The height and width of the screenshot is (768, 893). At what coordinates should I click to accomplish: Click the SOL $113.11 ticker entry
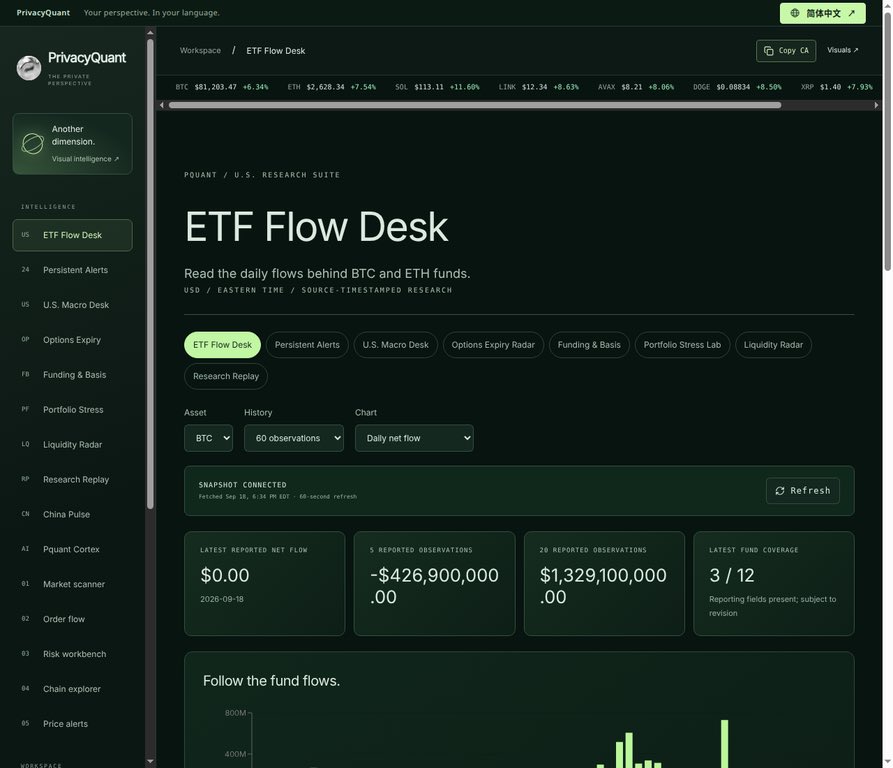pyautogui.click(x=437, y=87)
